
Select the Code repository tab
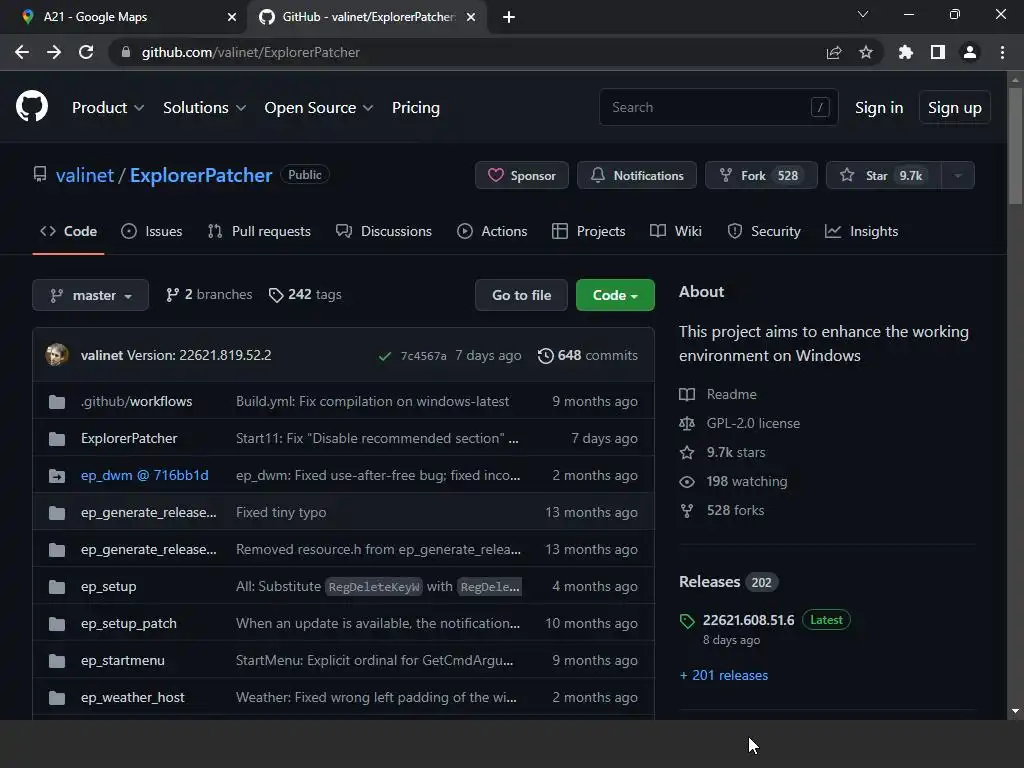point(68,231)
